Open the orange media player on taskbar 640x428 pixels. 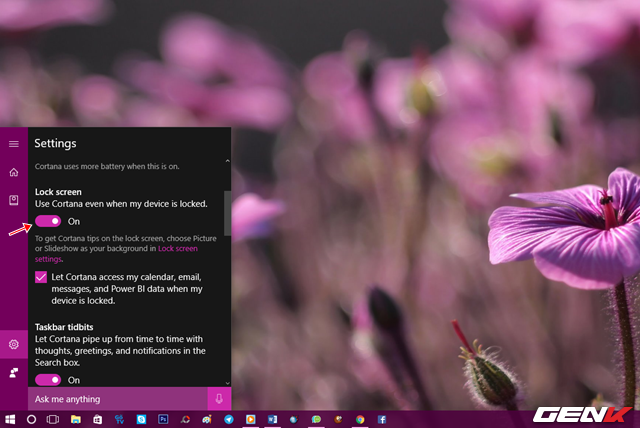tap(251, 419)
